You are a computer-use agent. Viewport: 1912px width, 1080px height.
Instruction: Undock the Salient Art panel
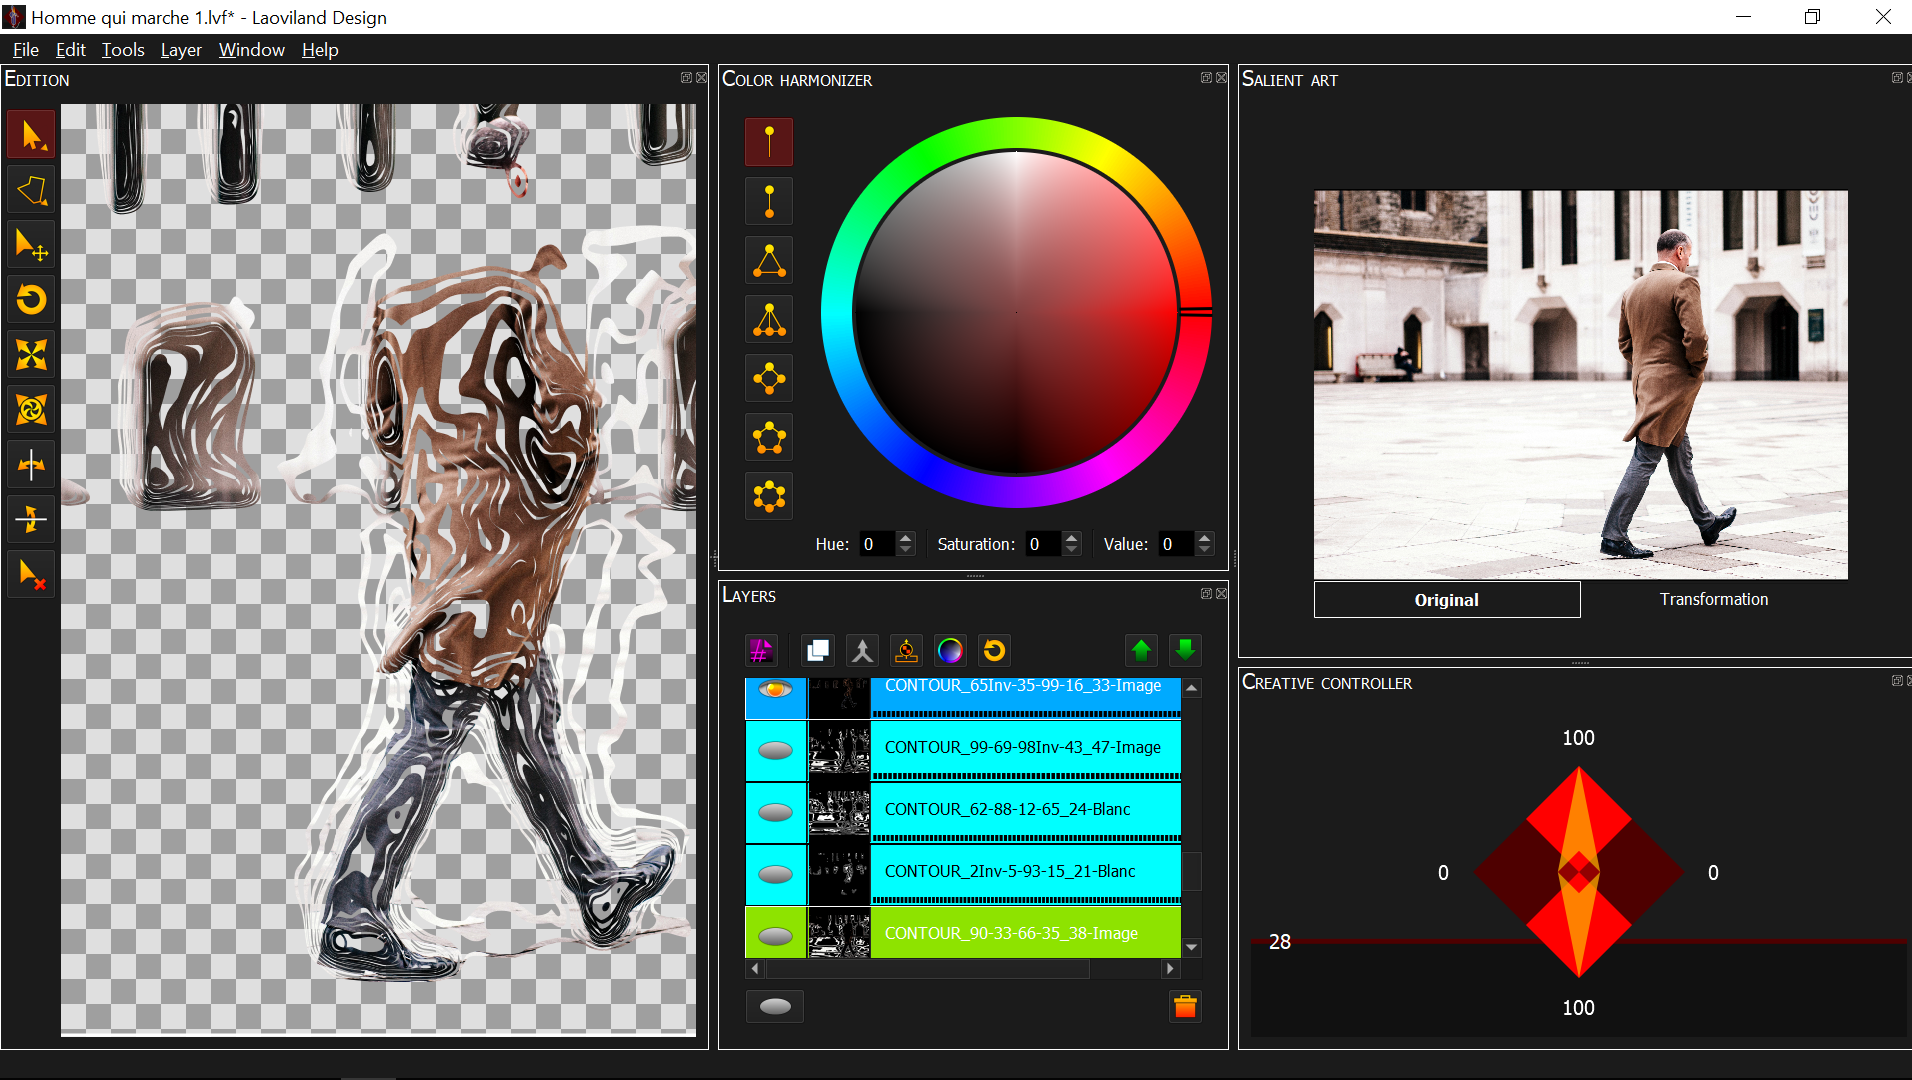pos(1897,78)
